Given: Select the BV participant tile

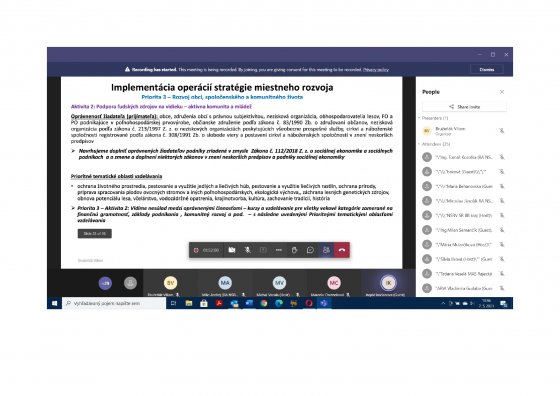Looking at the screenshot, I should [170, 283].
